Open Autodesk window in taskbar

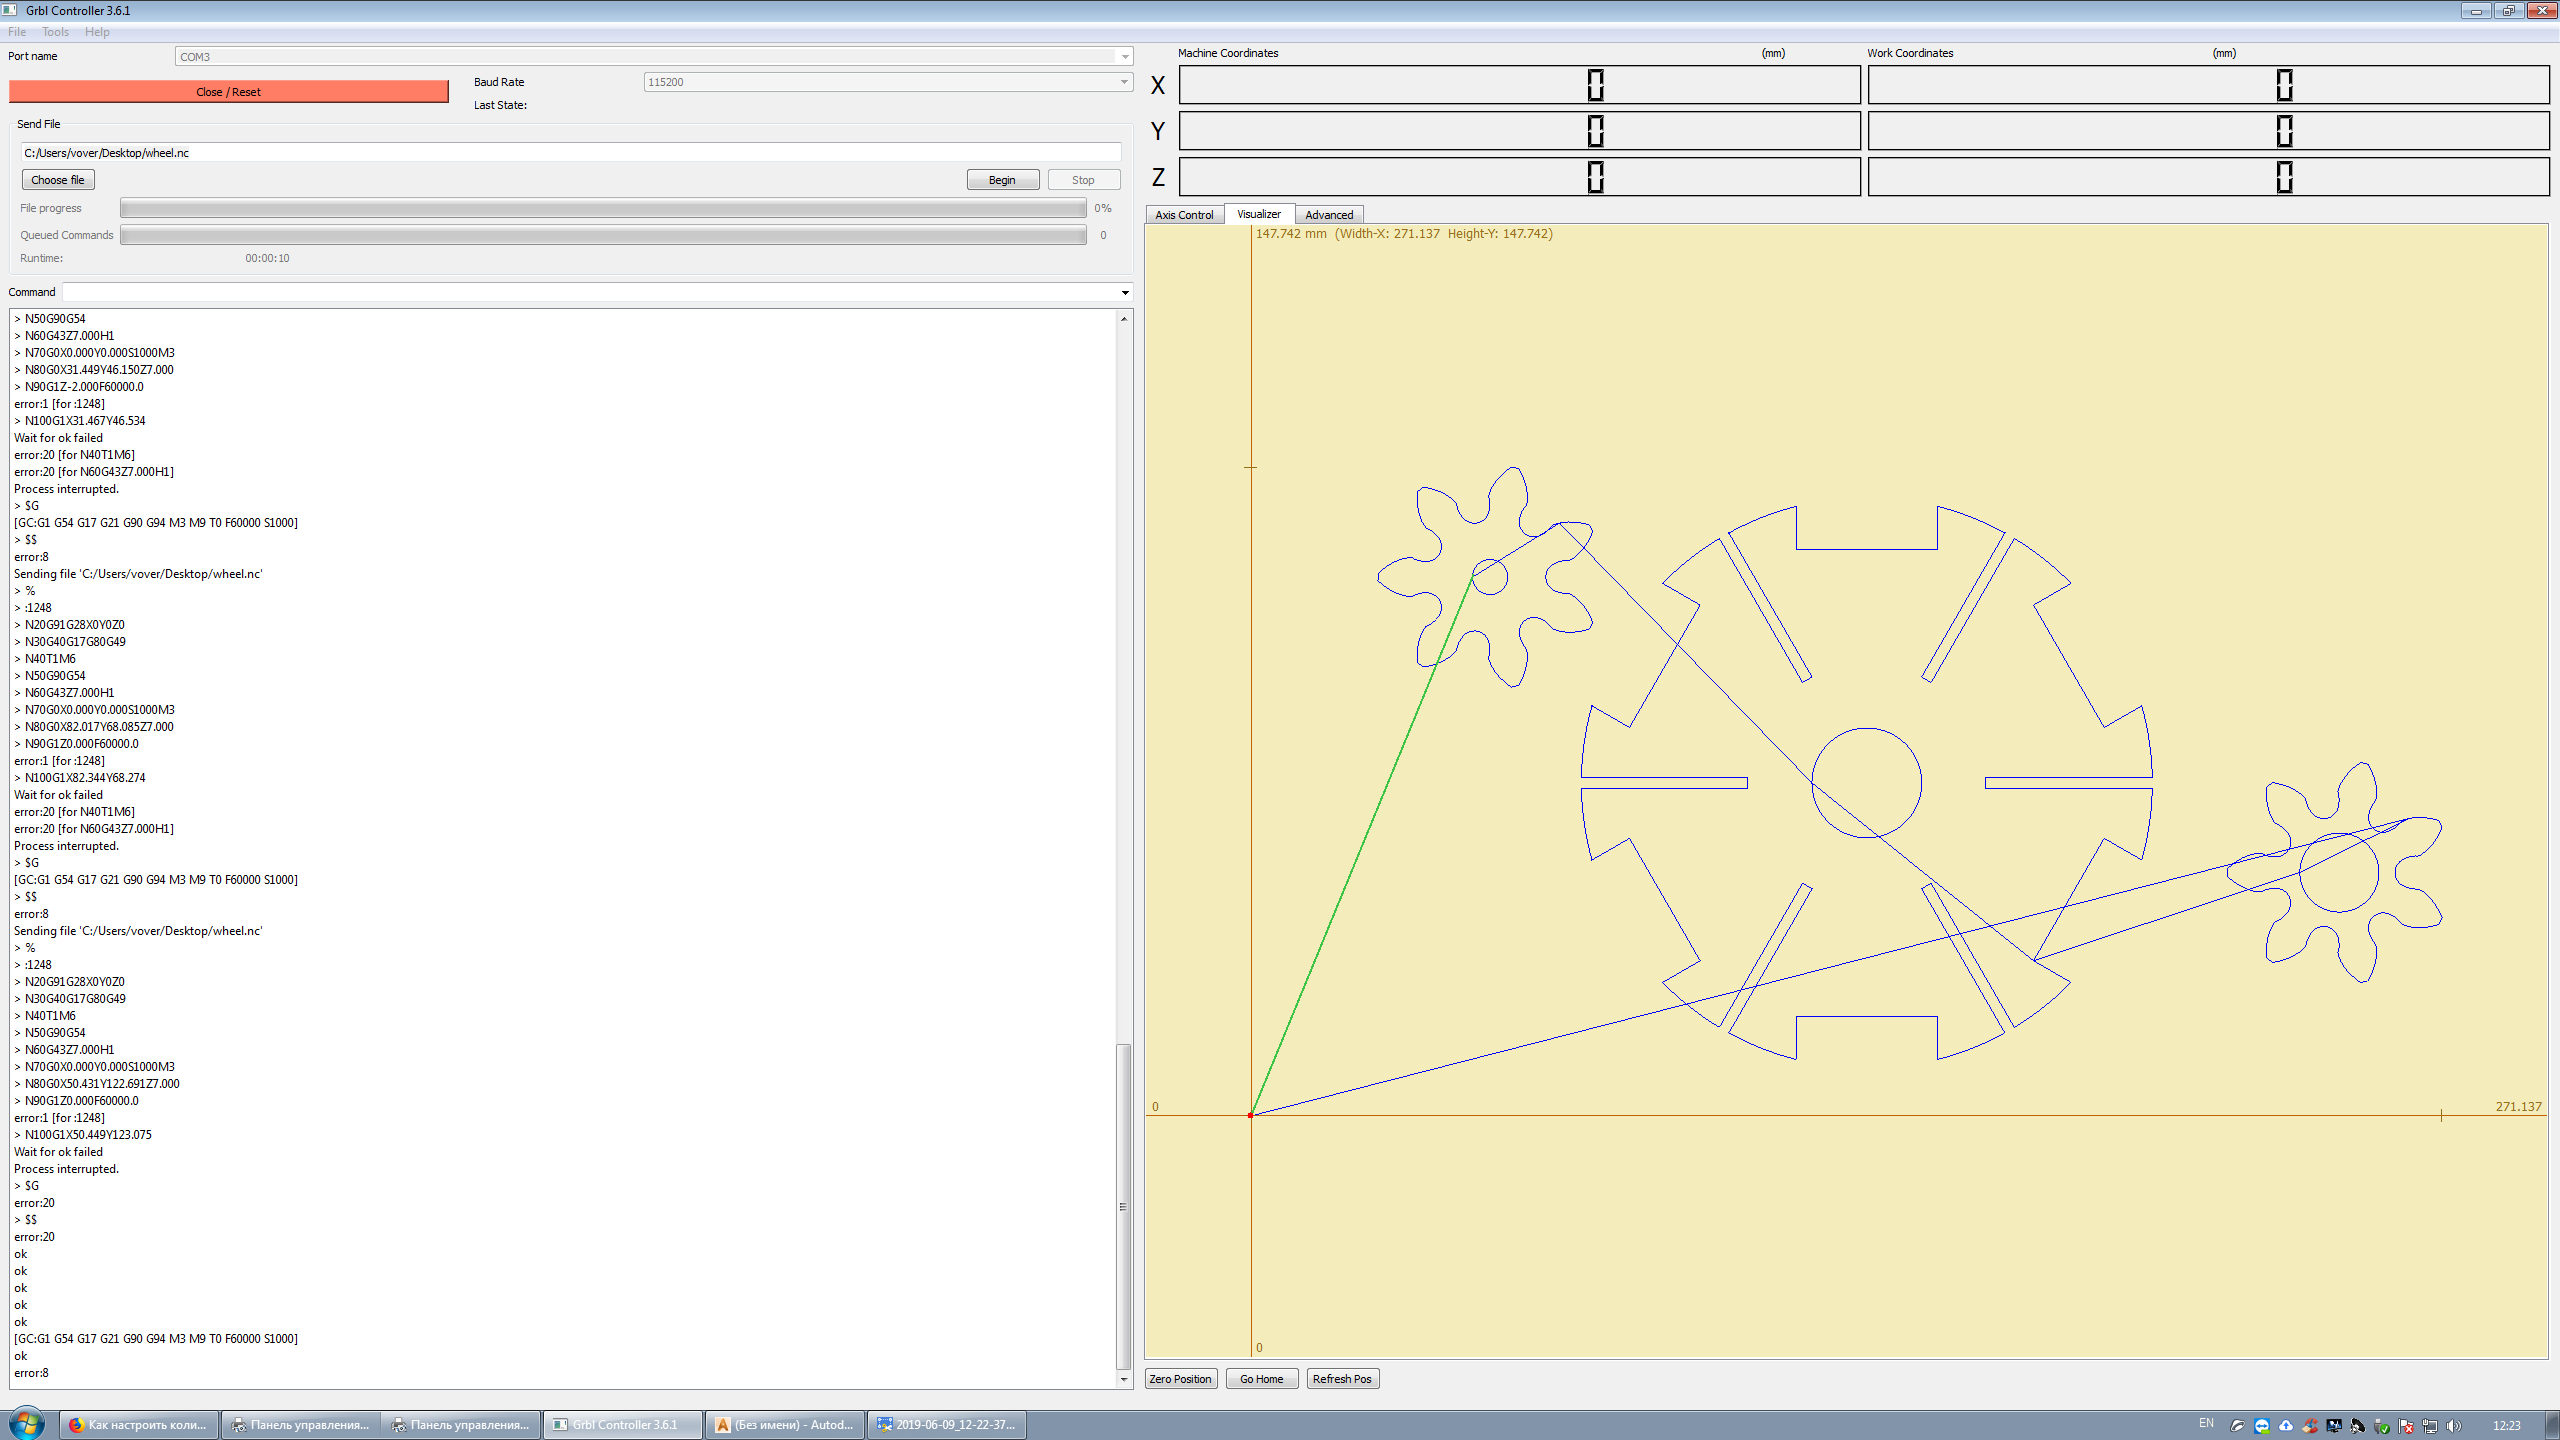785,1425
